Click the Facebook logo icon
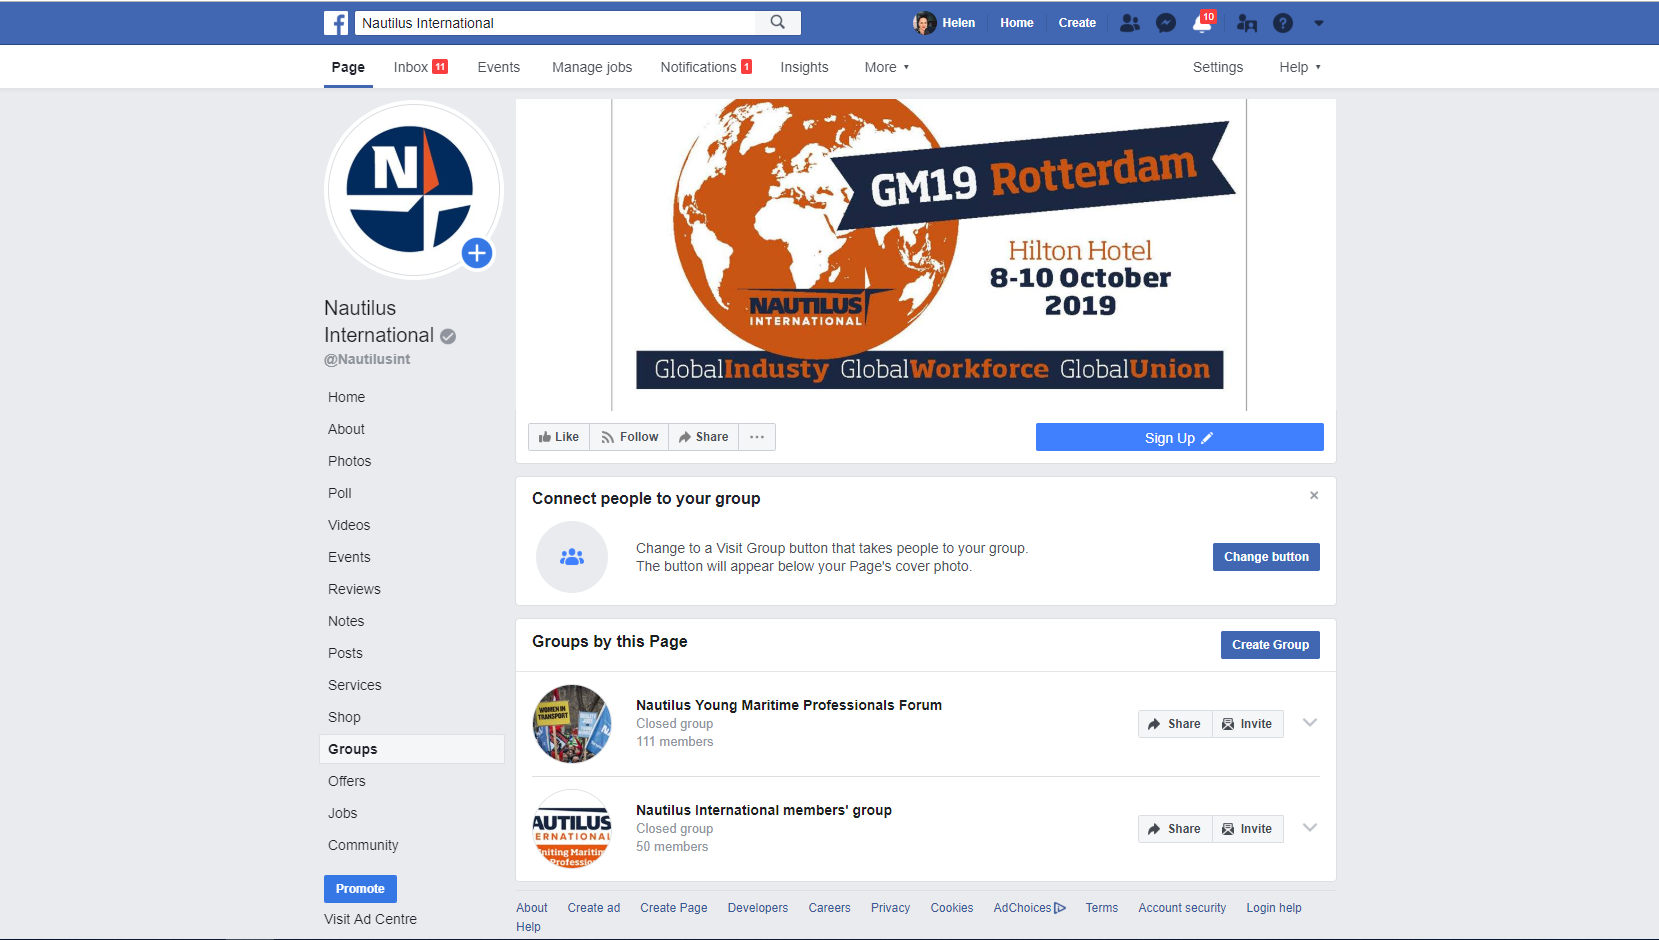This screenshot has width=1659, height=940. coord(336,23)
